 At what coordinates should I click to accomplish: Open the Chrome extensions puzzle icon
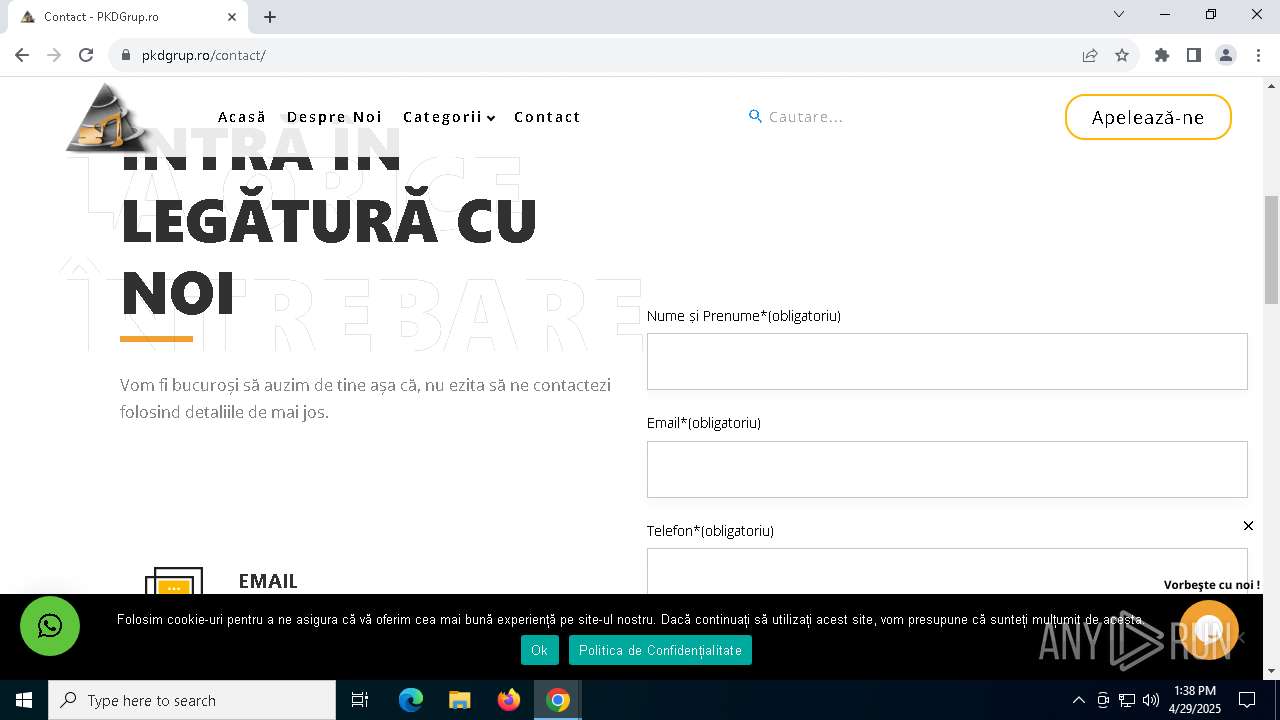1162,55
